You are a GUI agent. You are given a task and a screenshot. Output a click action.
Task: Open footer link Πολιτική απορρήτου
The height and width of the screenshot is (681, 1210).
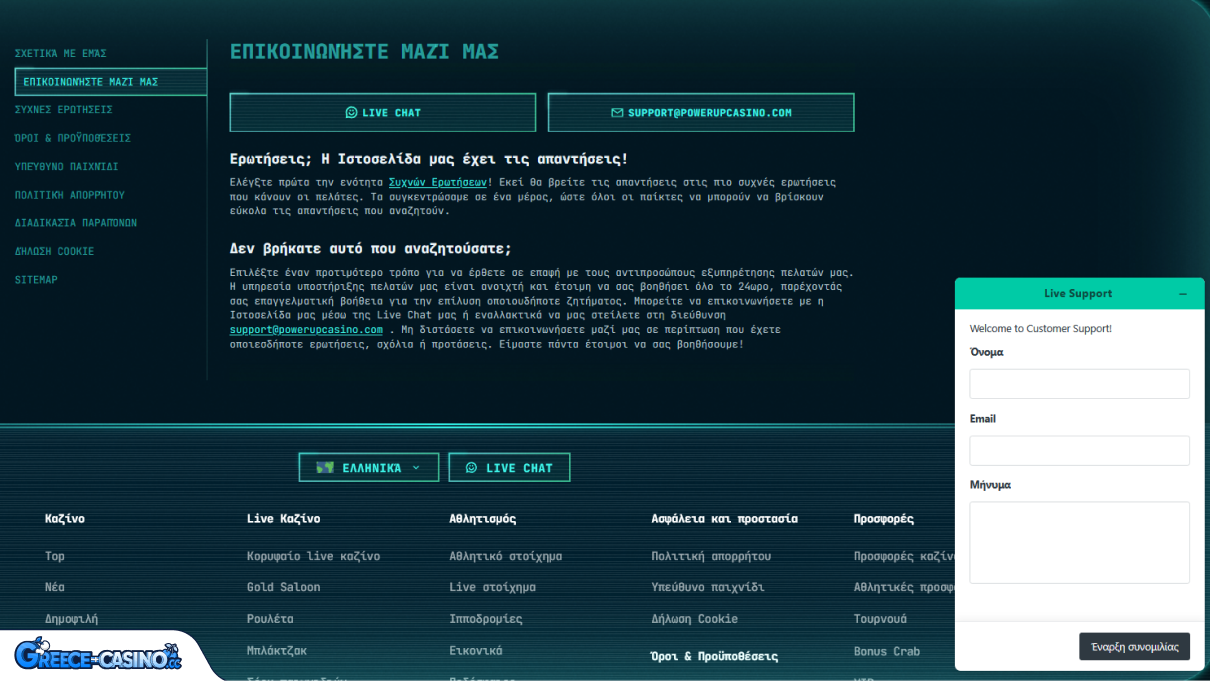(711, 556)
